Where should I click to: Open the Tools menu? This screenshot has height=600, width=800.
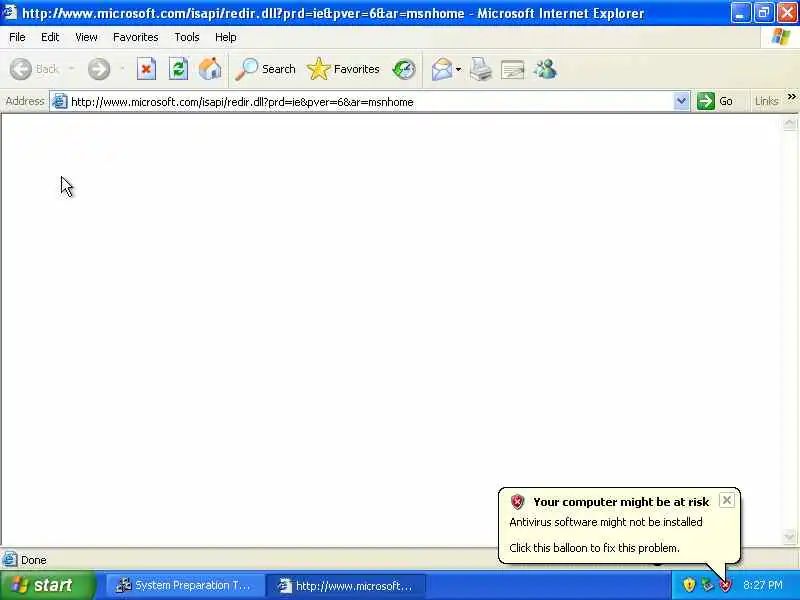point(187,37)
